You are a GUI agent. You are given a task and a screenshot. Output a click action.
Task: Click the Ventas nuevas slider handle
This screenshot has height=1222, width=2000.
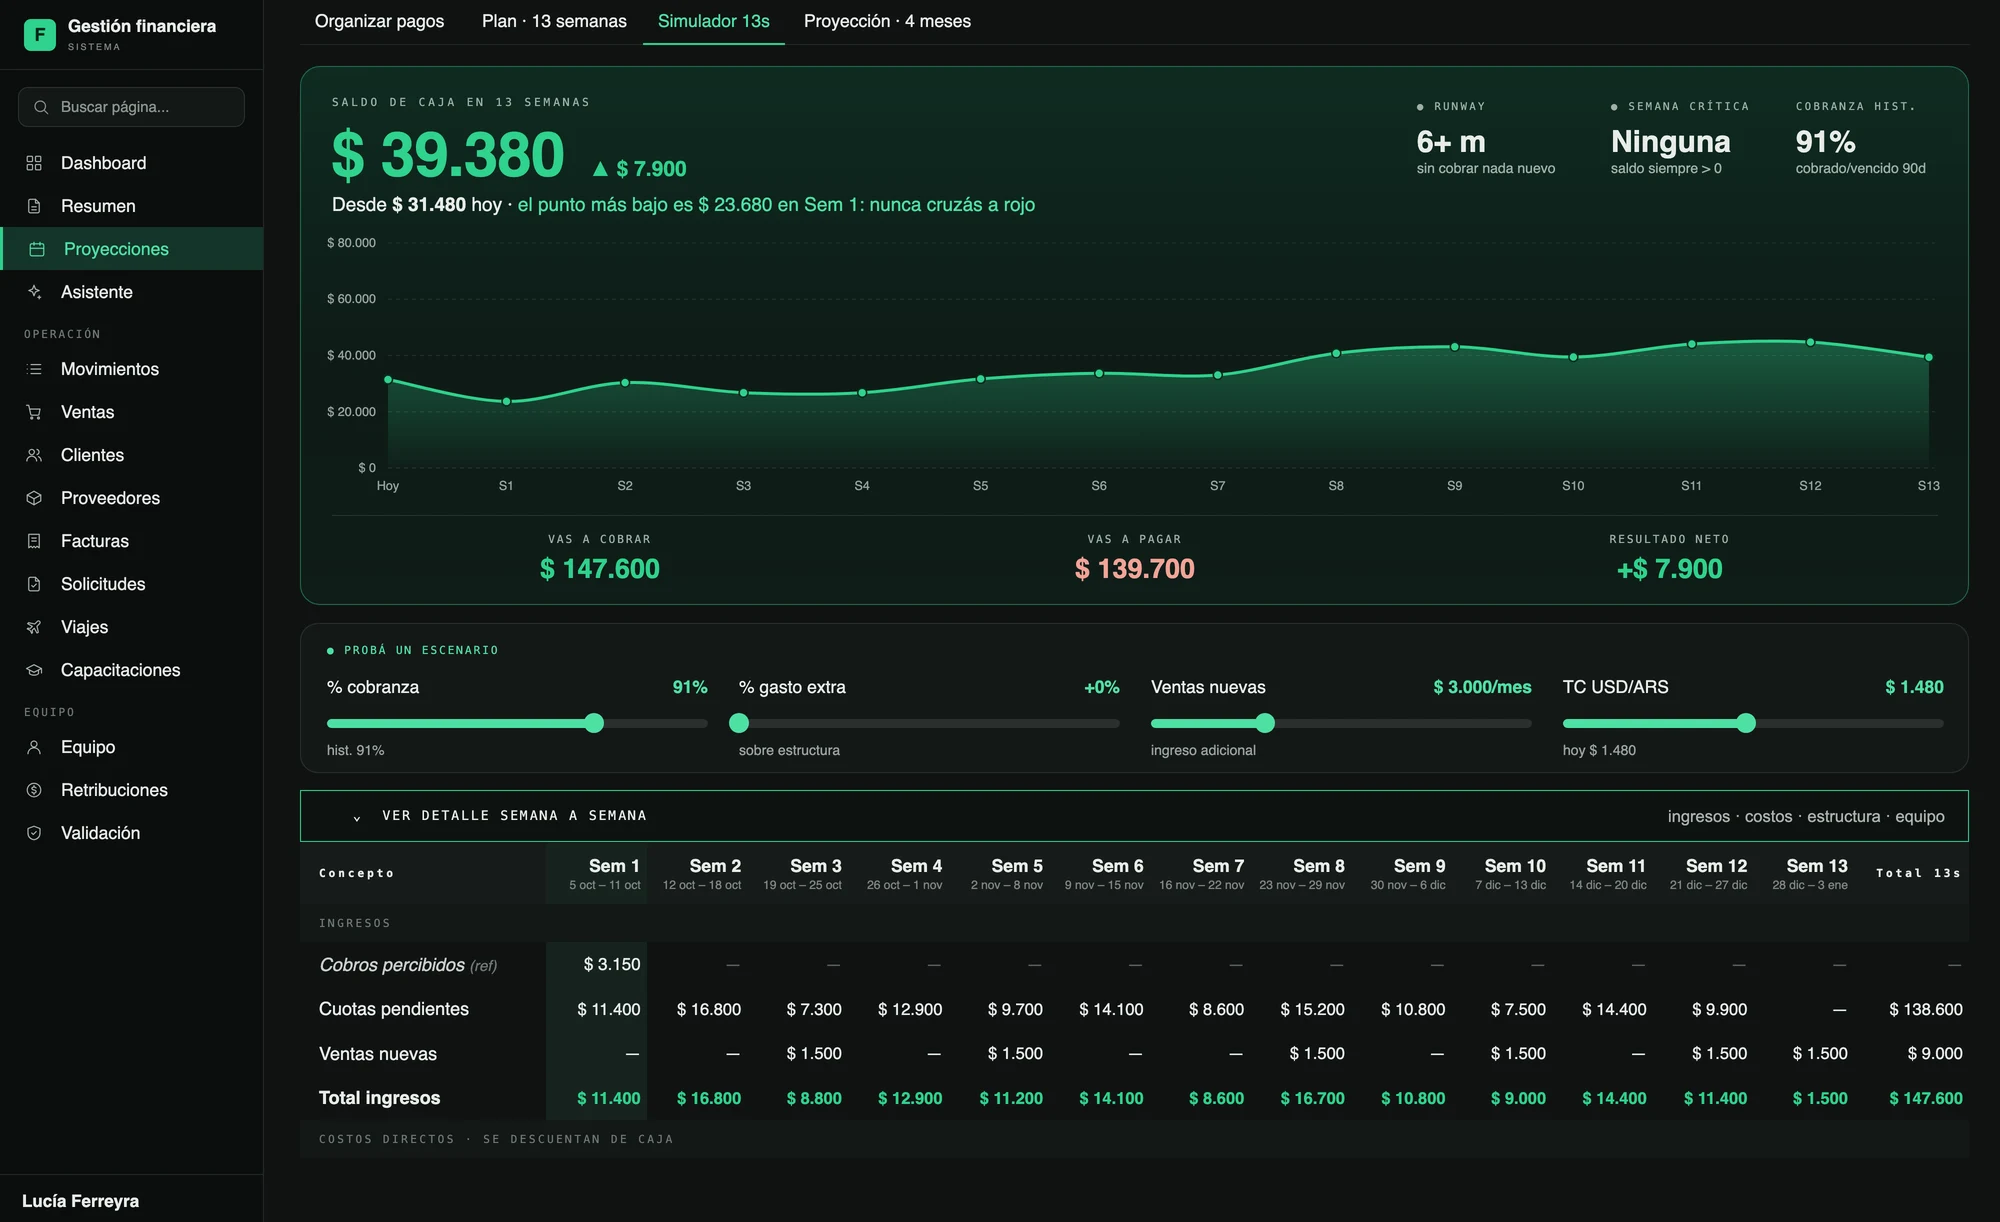(1265, 723)
